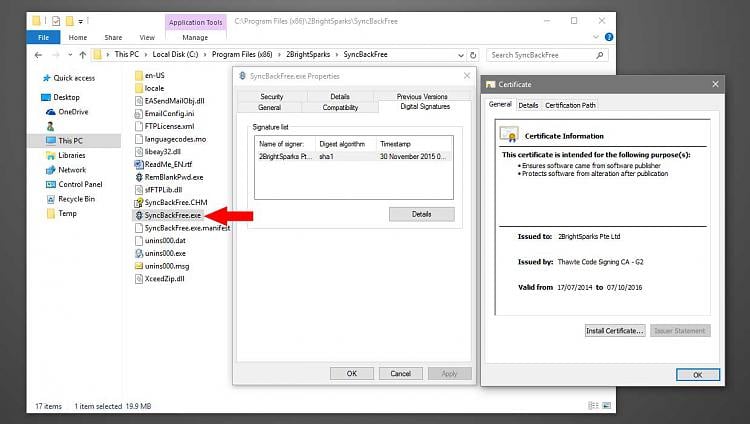Click OK in SyncBackFree.exe Properties
The height and width of the screenshot is (424, 750).
click(352, 373)
